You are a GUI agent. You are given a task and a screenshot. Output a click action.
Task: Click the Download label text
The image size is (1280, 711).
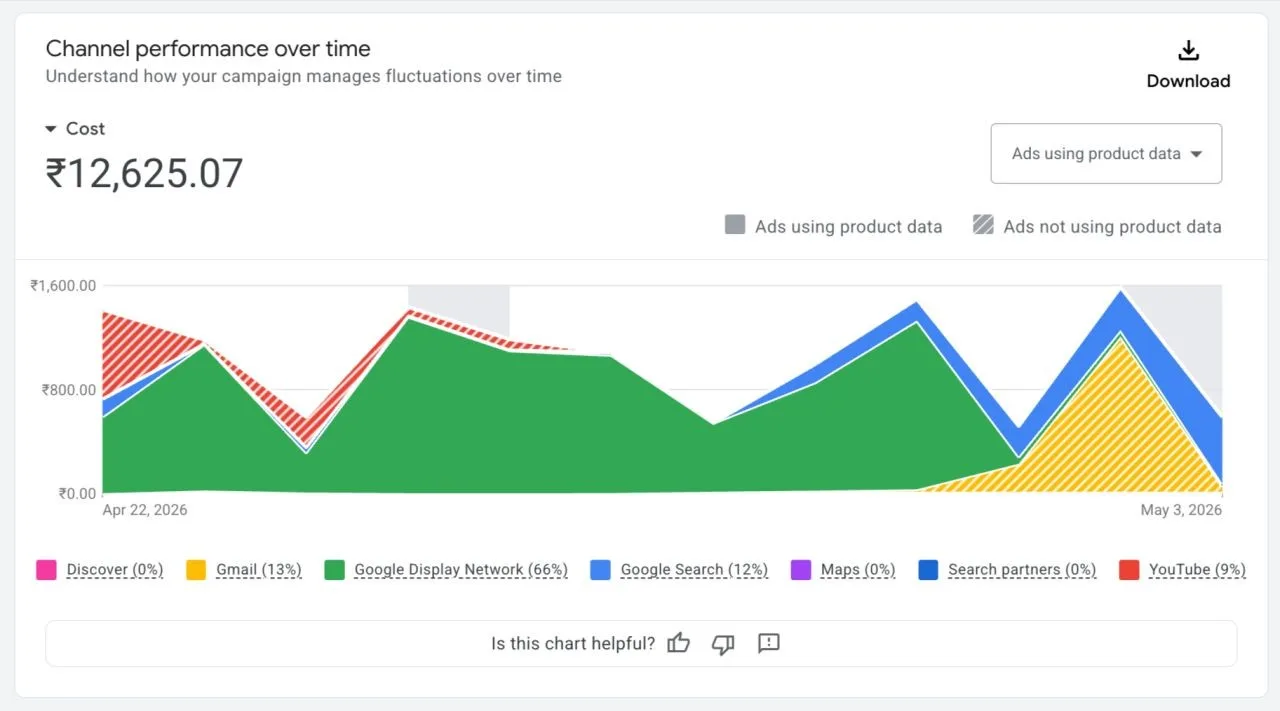tap(1188, 81)
